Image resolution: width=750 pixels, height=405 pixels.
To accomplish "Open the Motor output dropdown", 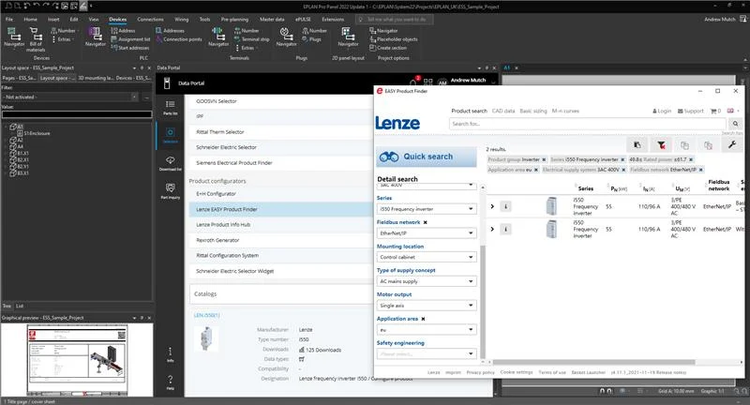I will (426, 305).
